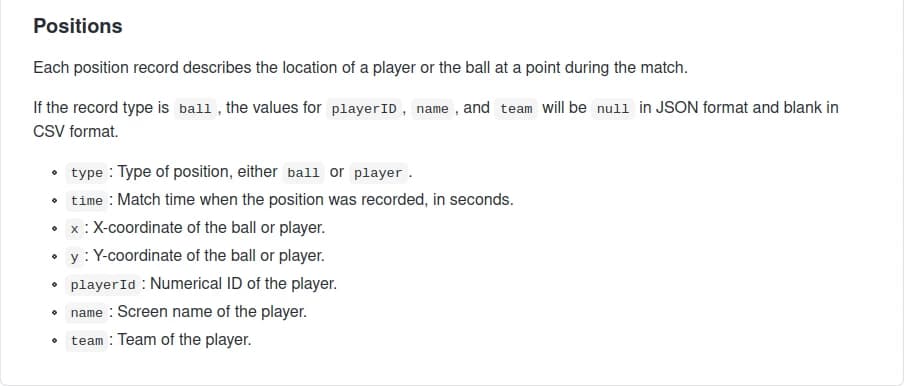Click the 'Numerical ID of the player' text
The width and height of the screenshot is (907, 386).
click(x=244, y=284)
